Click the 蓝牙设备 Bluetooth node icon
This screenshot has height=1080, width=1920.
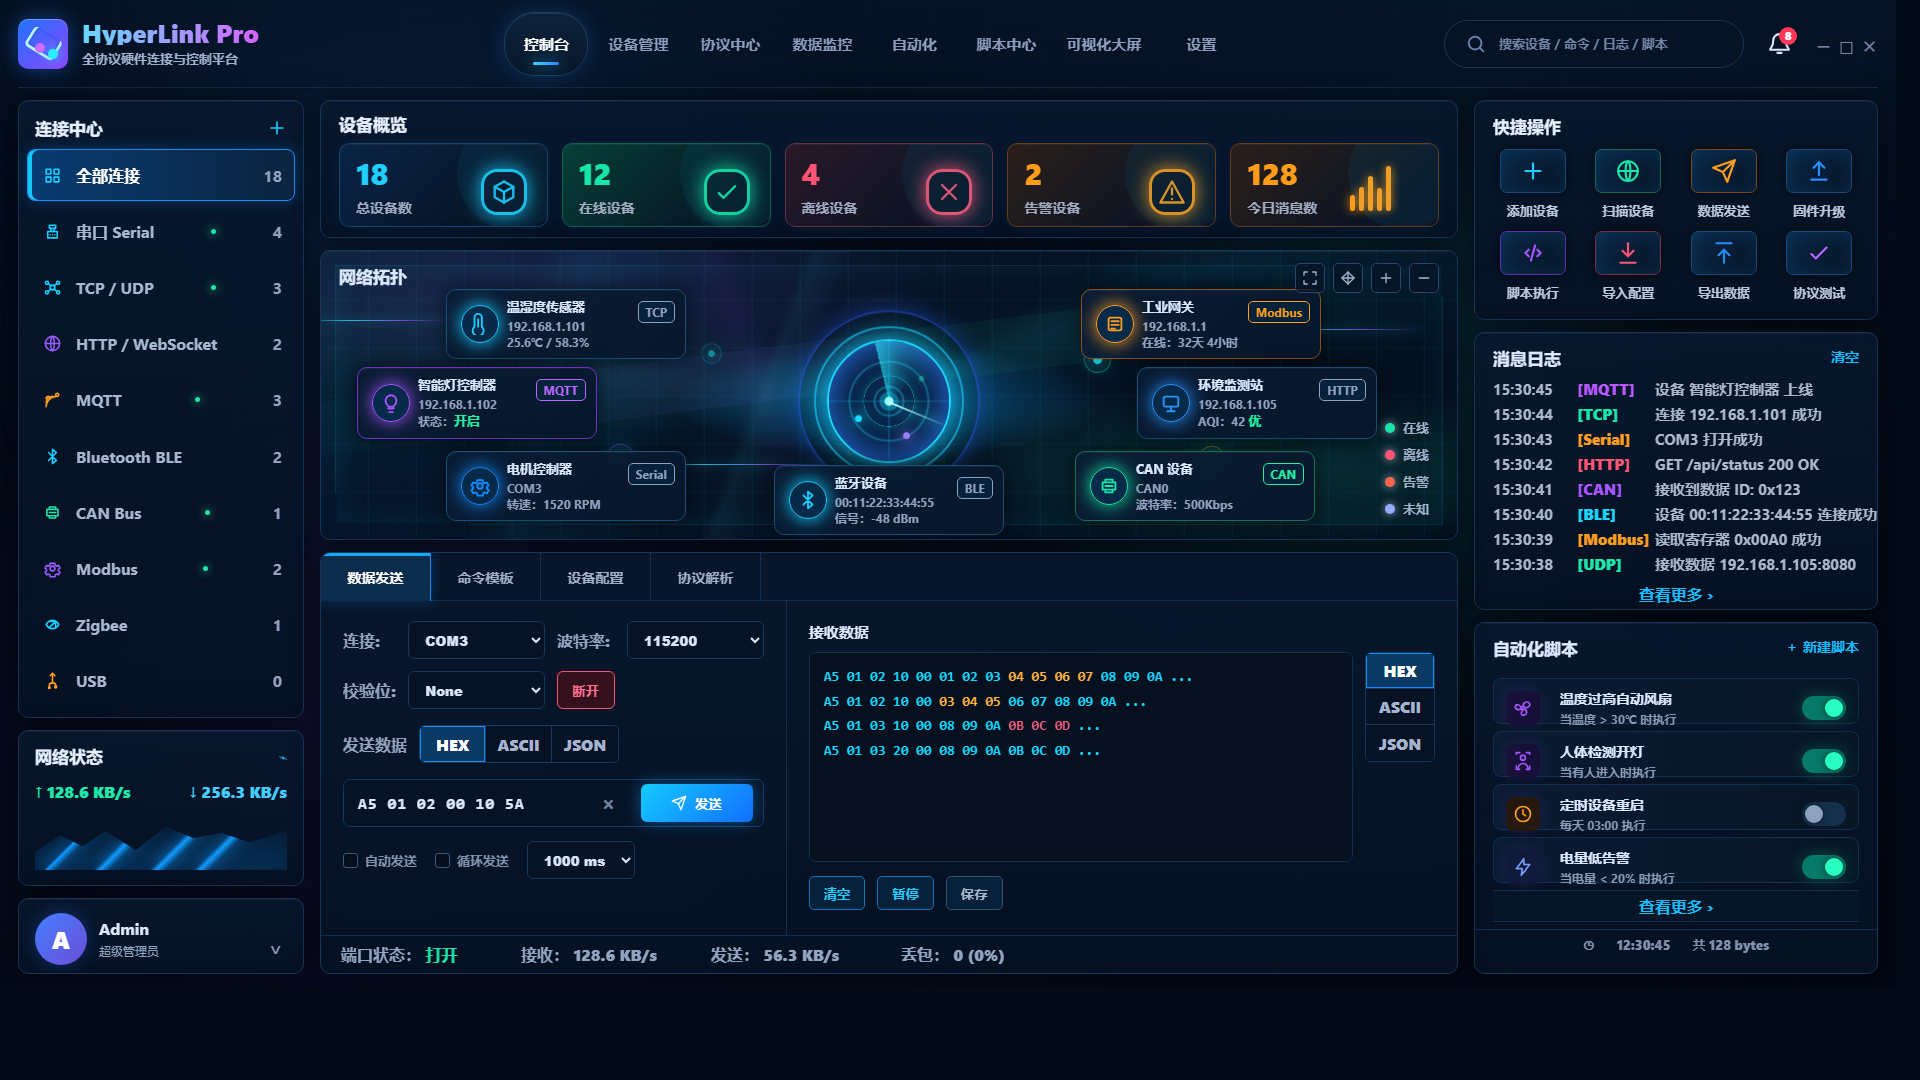click(807, 499)
